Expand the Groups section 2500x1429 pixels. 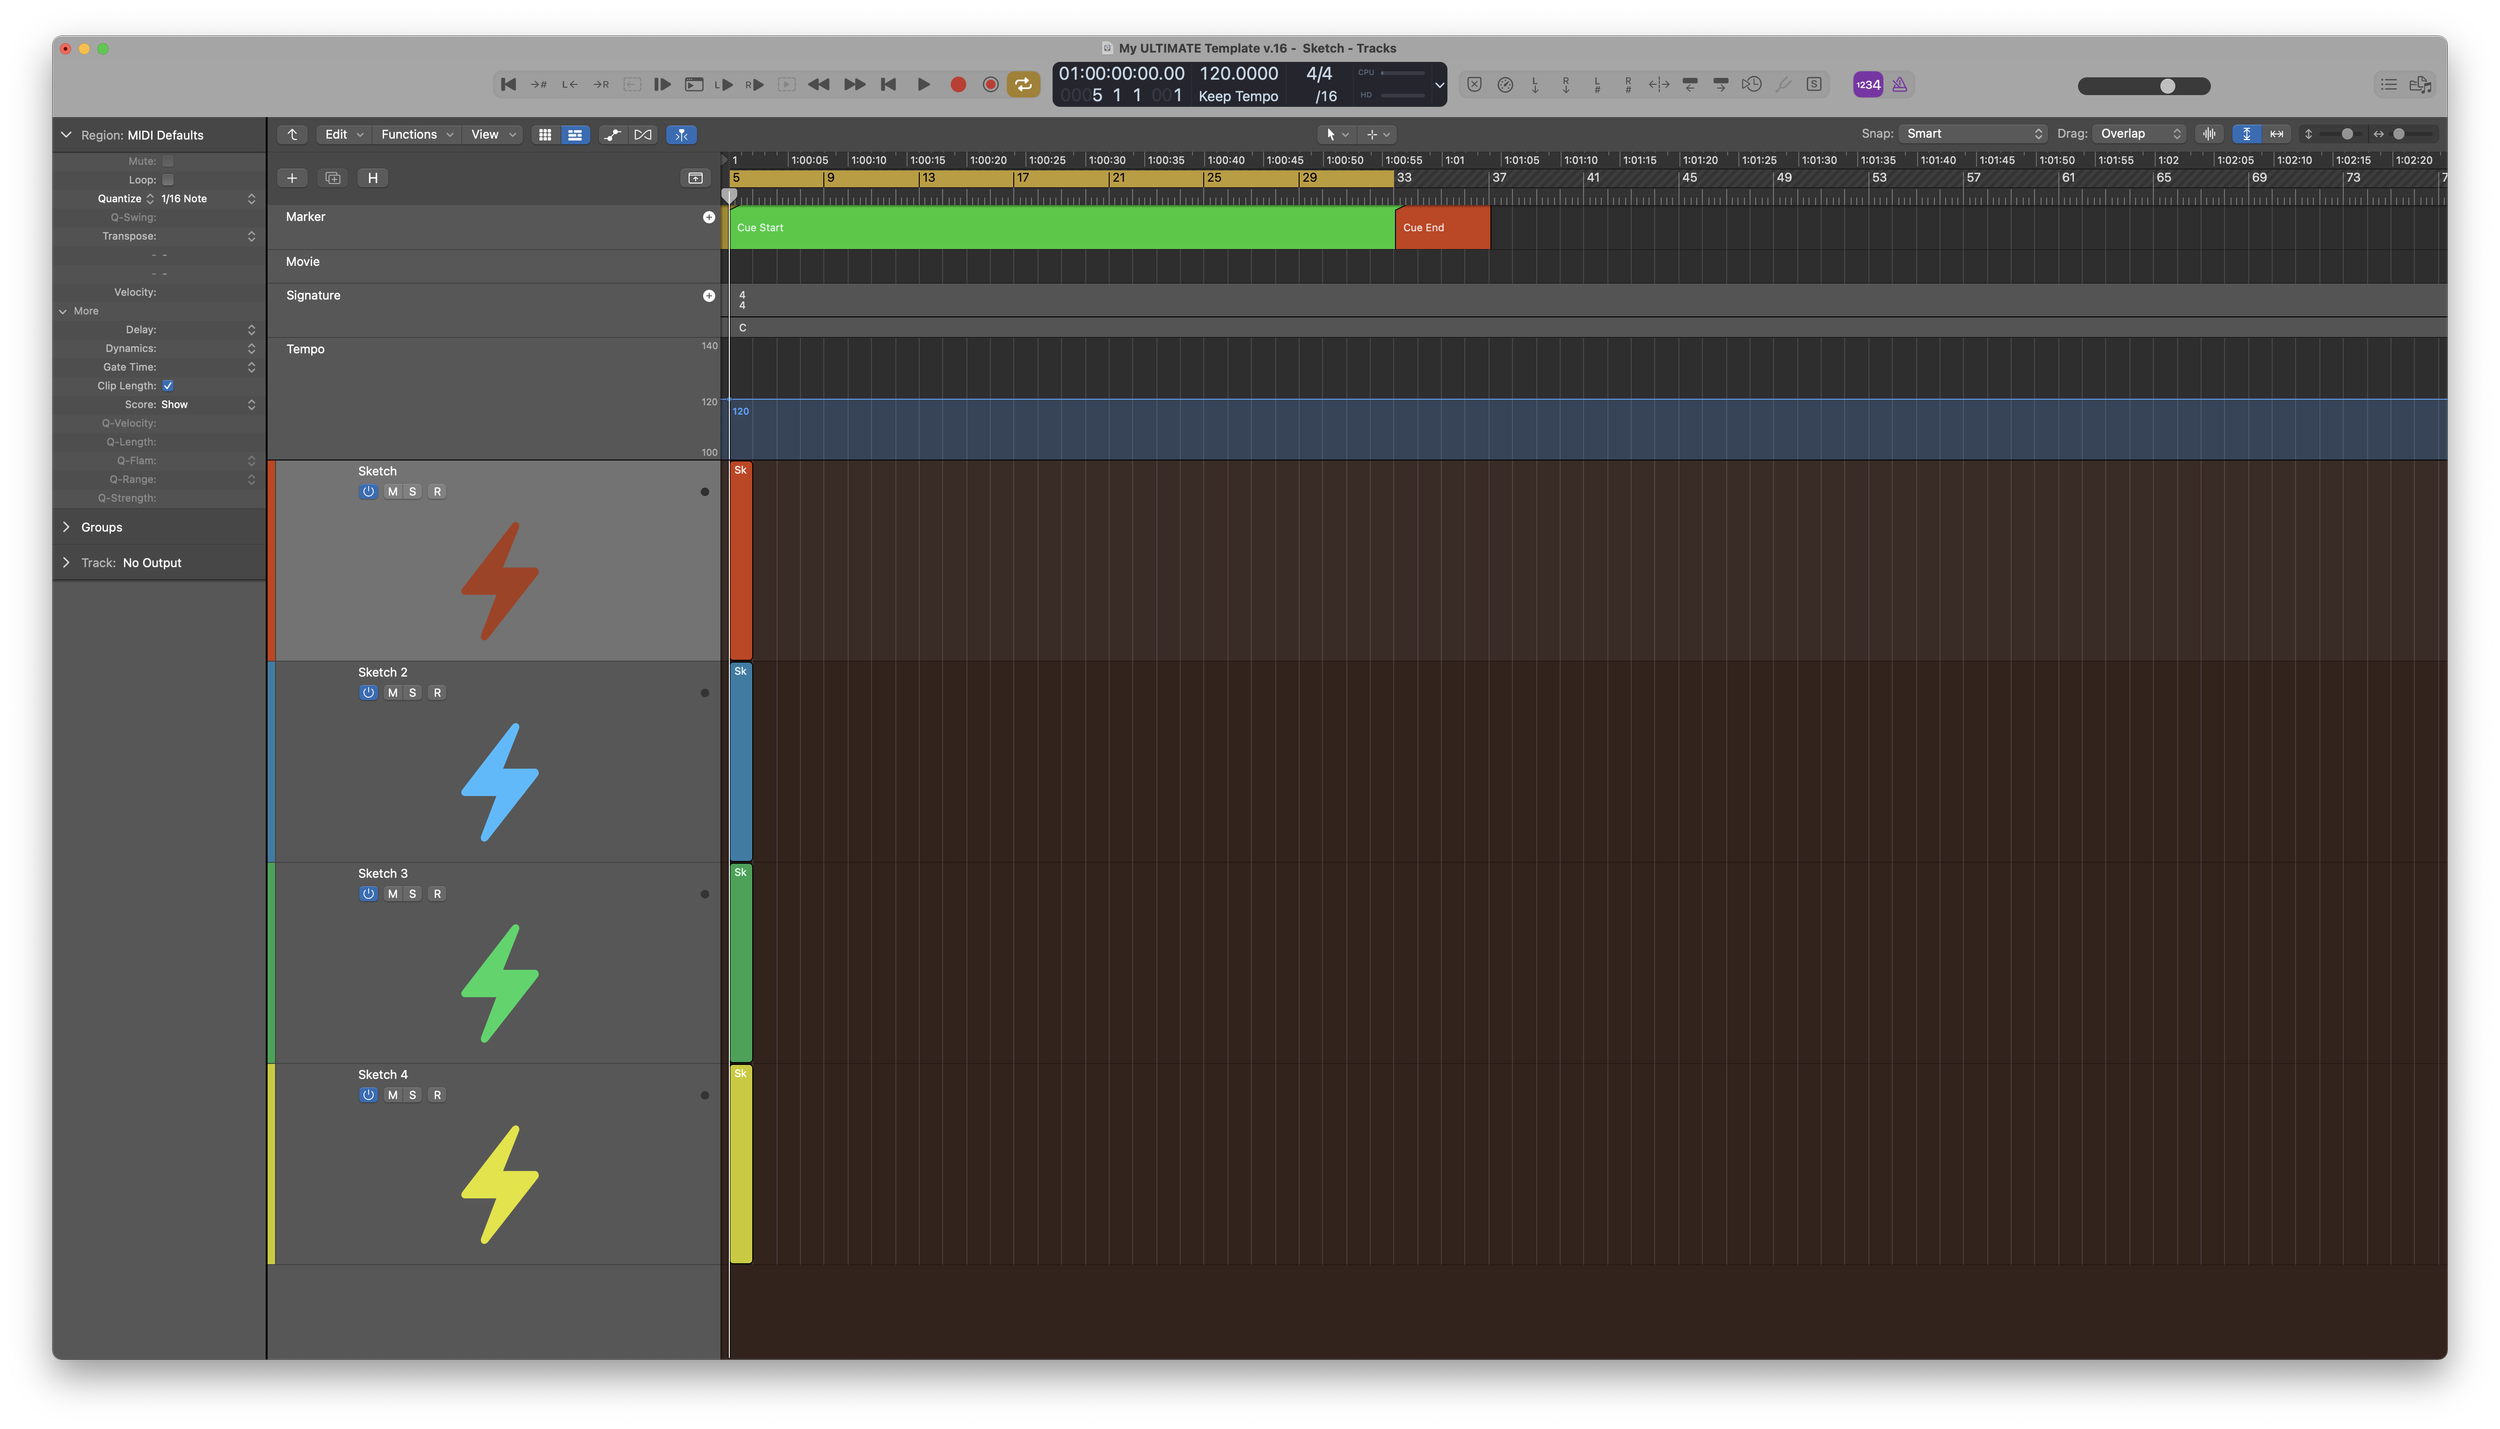click(x=66, y=527)
